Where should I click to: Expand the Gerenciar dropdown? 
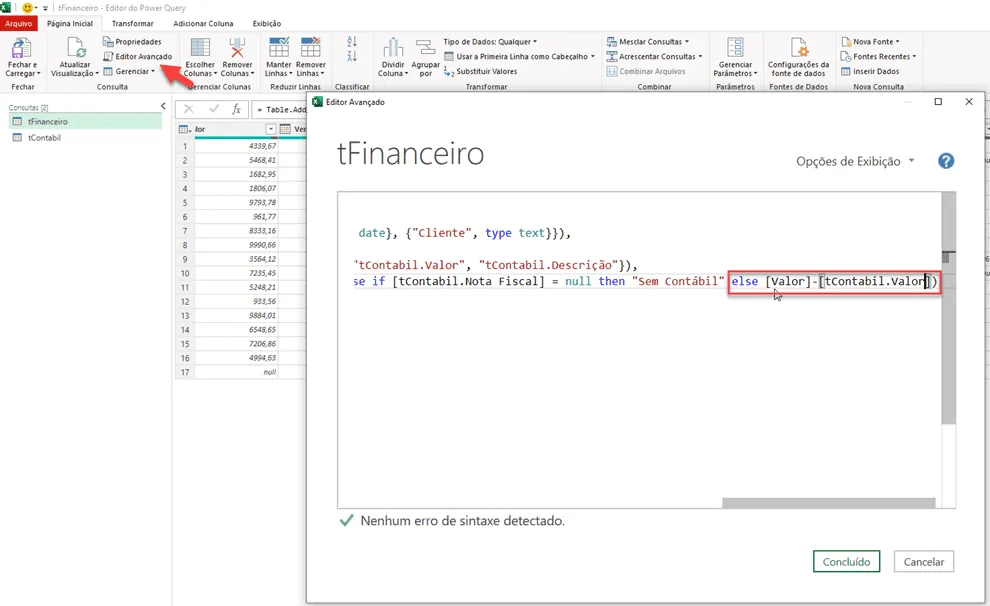129,71
